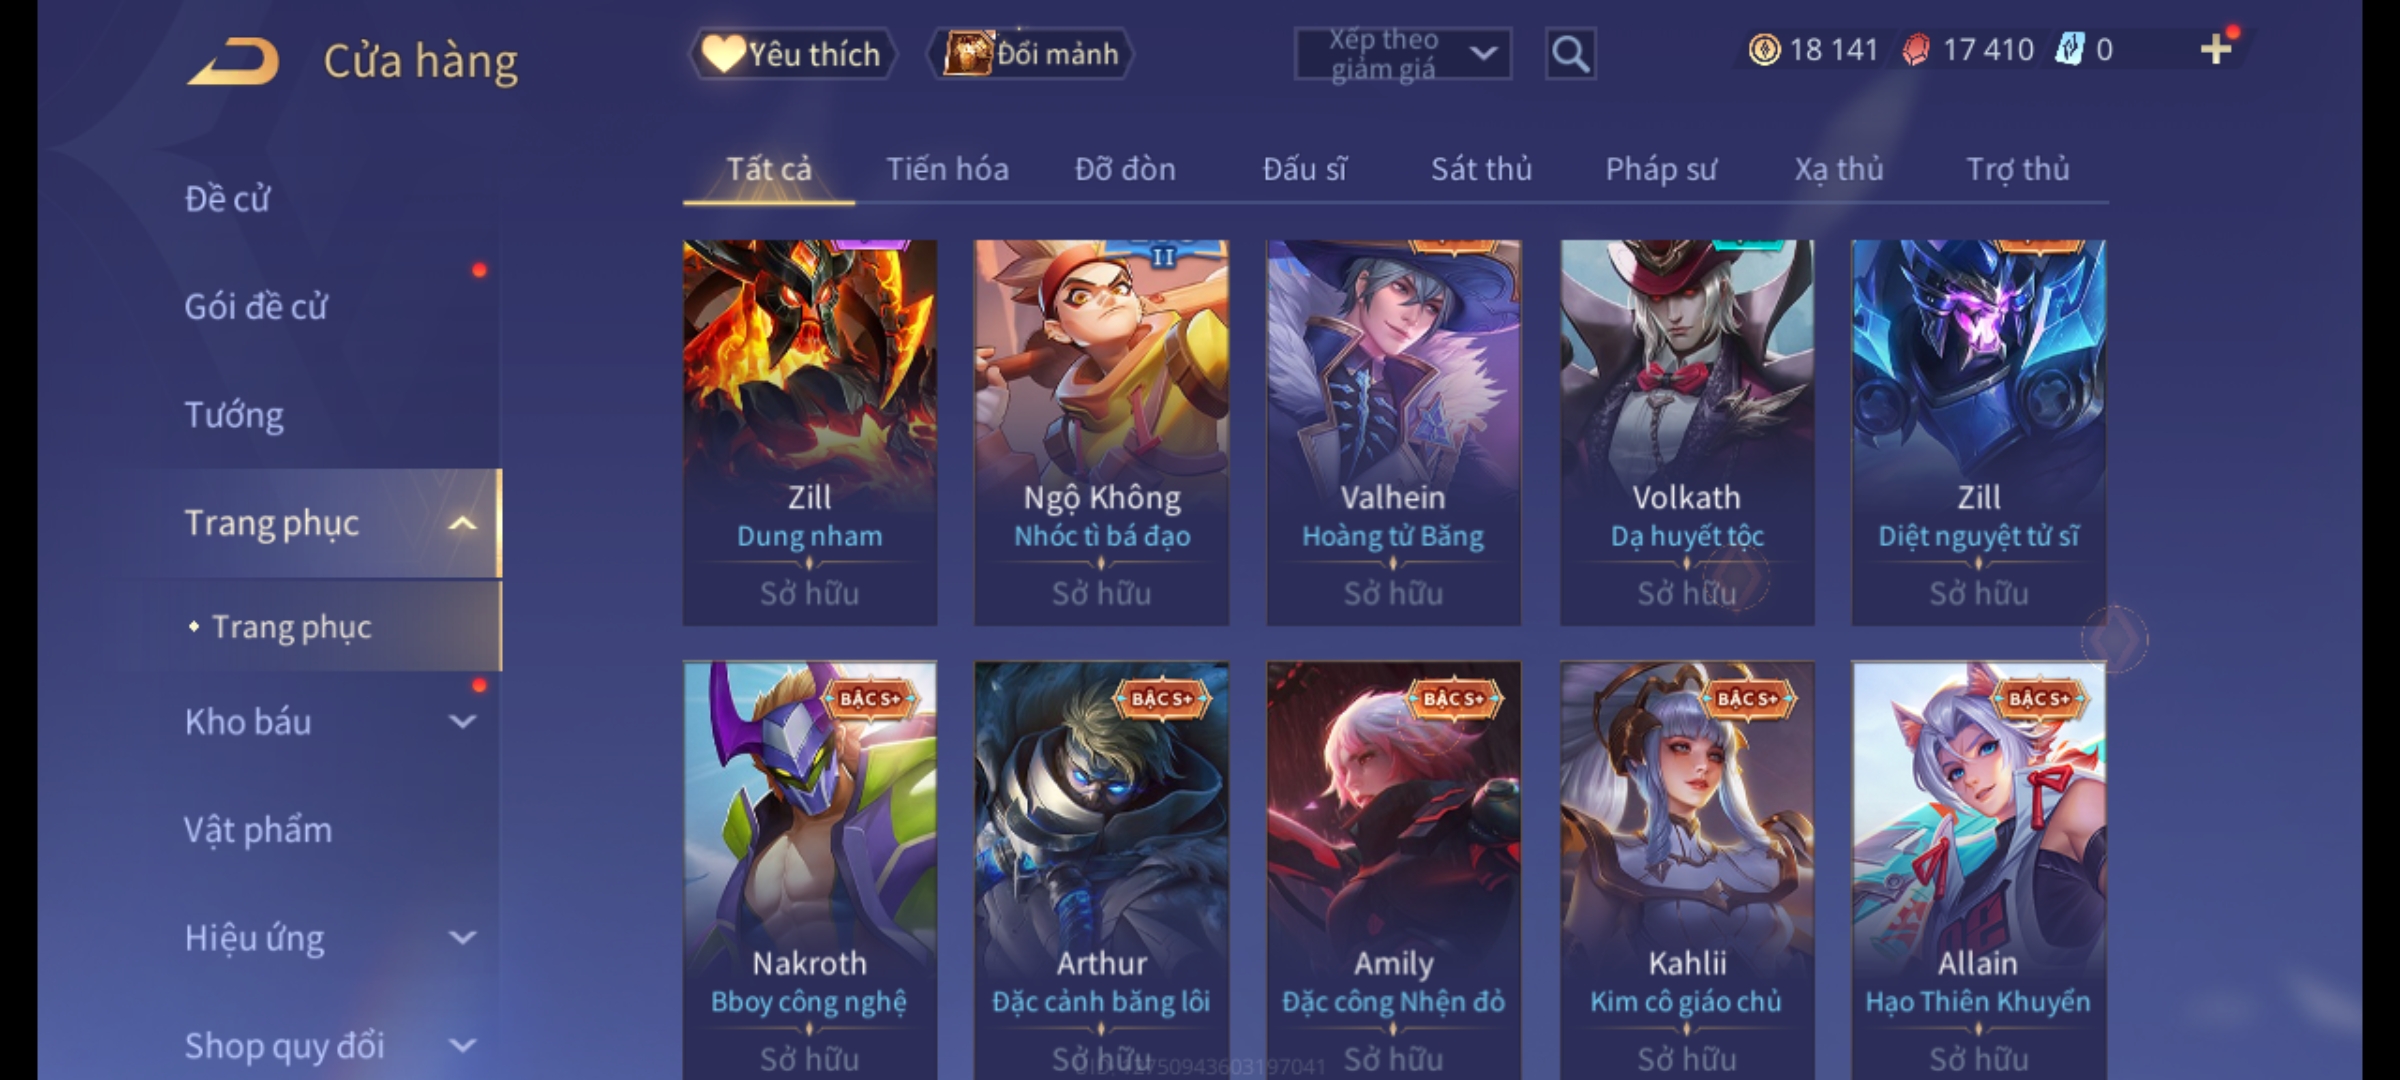Expand the Kho báu sidebar section
The image size is (2400, 1080).
462,721
